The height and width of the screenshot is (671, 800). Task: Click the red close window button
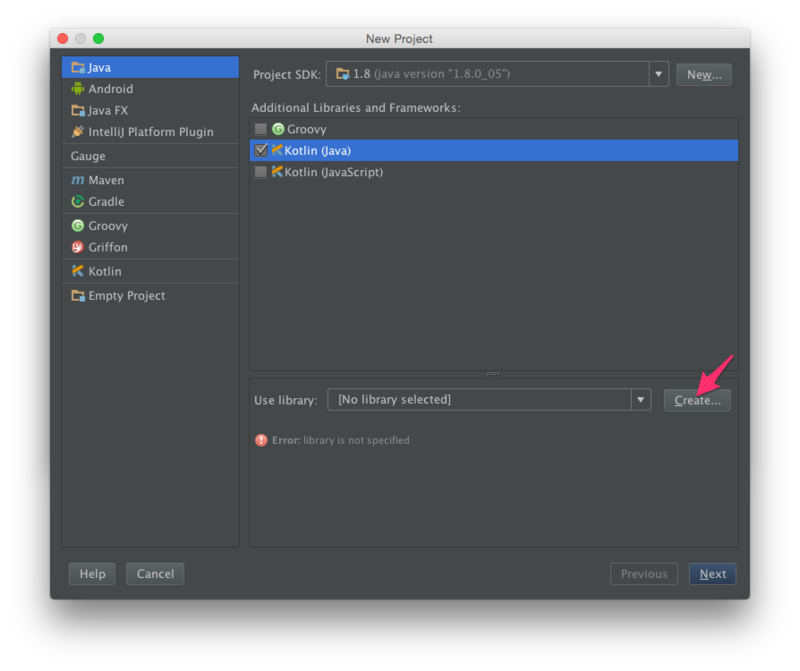click(x=63, y=38)
